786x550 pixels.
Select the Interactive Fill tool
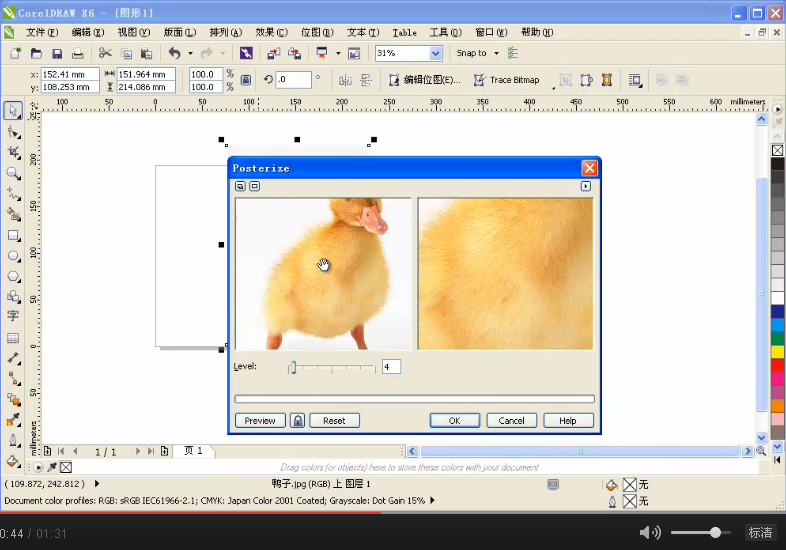[13, 461]
